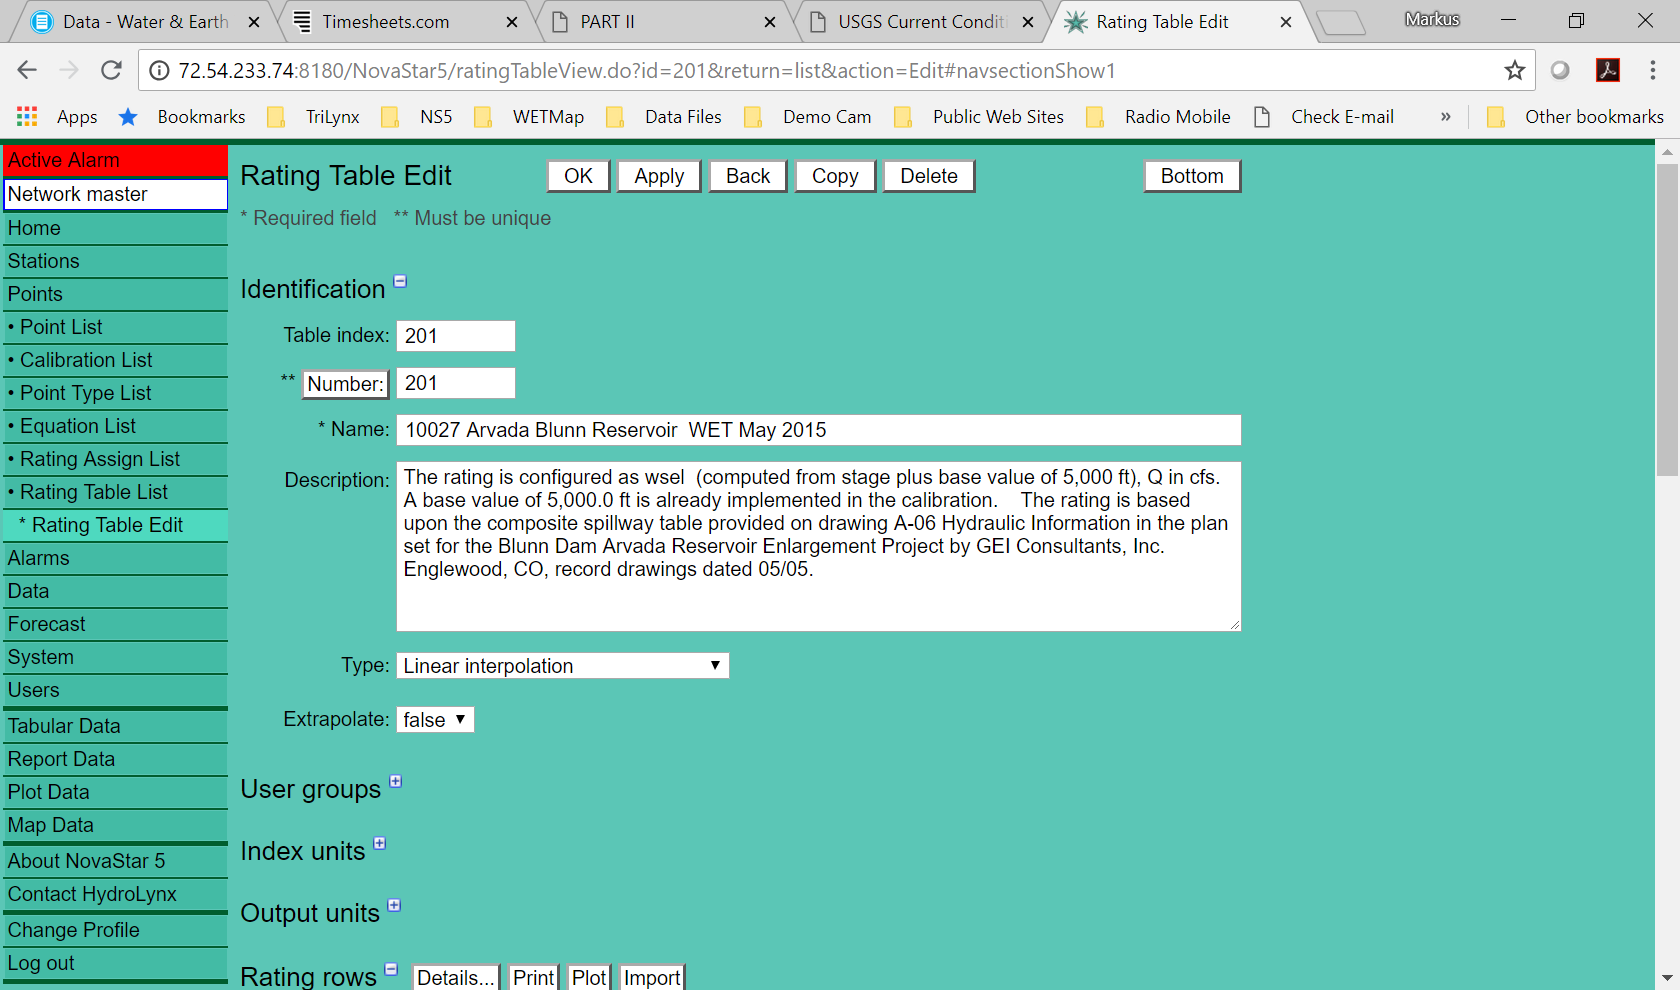
Task: Click the browser back arrow
Action: [27, 70]
